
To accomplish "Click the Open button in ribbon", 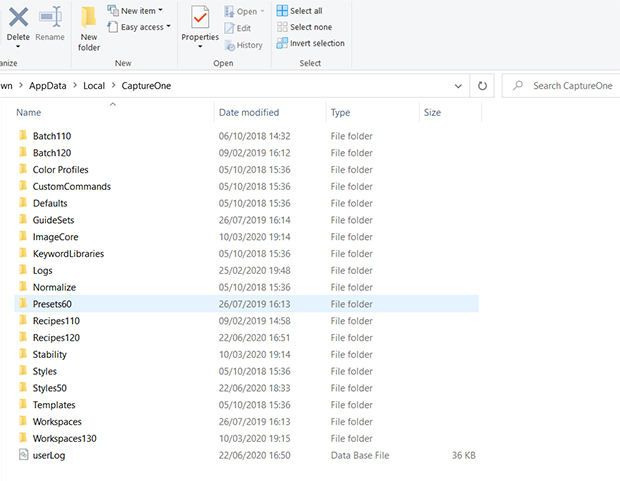I will (x=244, y=11).
